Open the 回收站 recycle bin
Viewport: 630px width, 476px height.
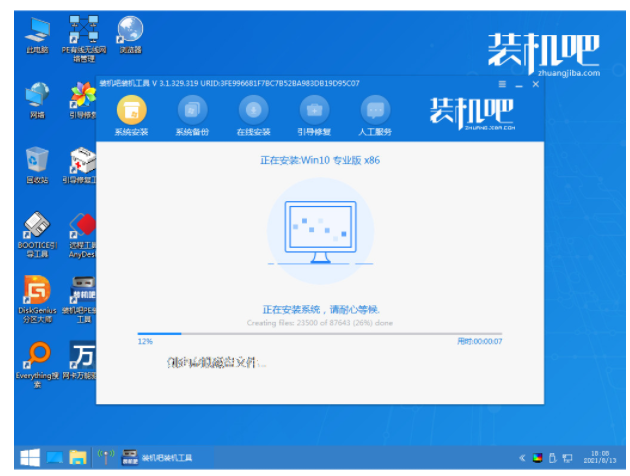tap(37, 162)
